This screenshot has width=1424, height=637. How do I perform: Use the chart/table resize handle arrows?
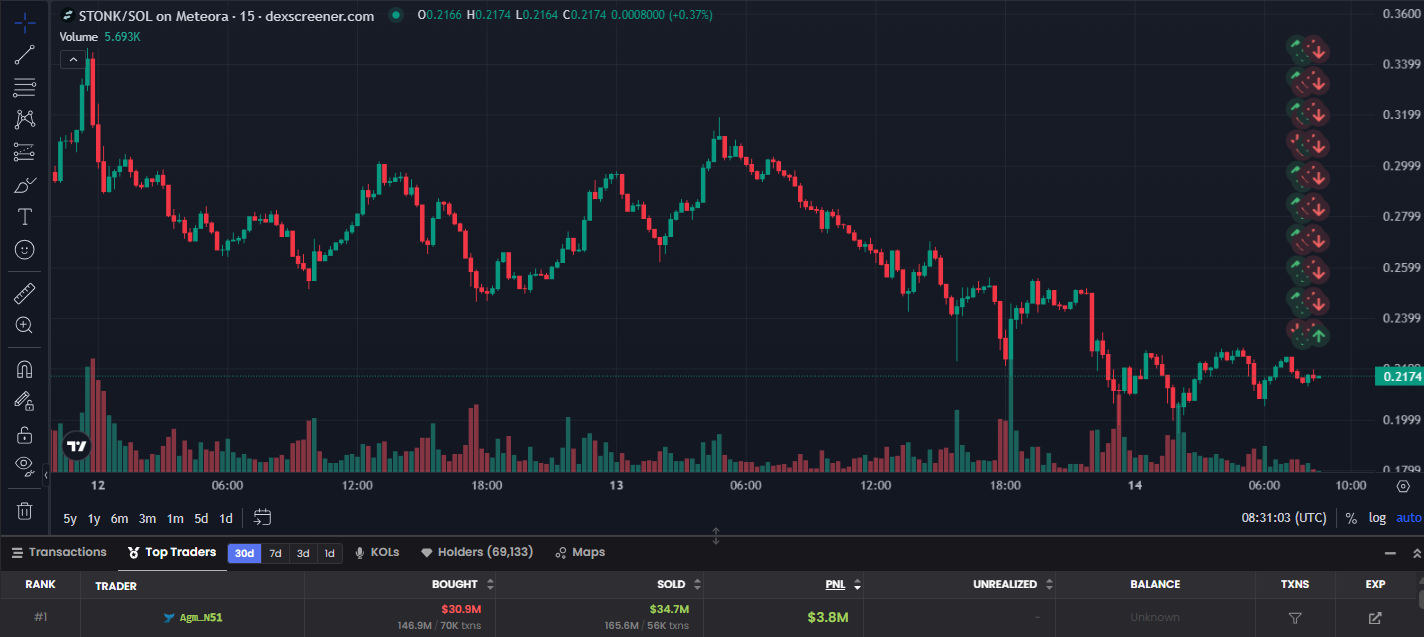(x=716, y=536)
